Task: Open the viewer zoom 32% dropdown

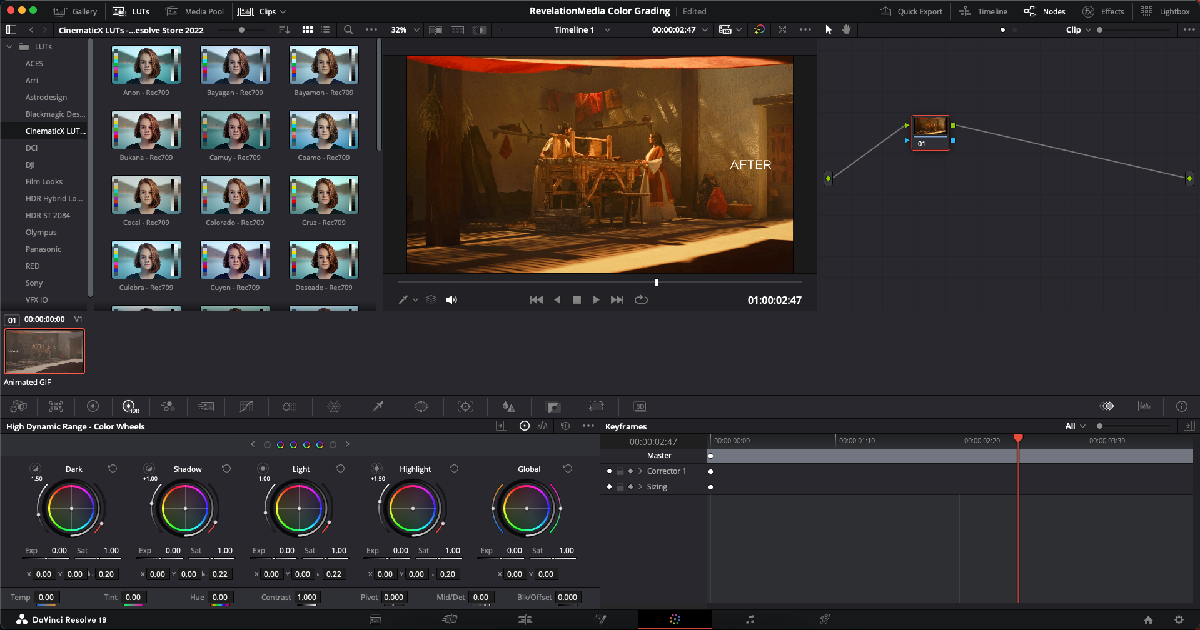Action: (403, 30)
